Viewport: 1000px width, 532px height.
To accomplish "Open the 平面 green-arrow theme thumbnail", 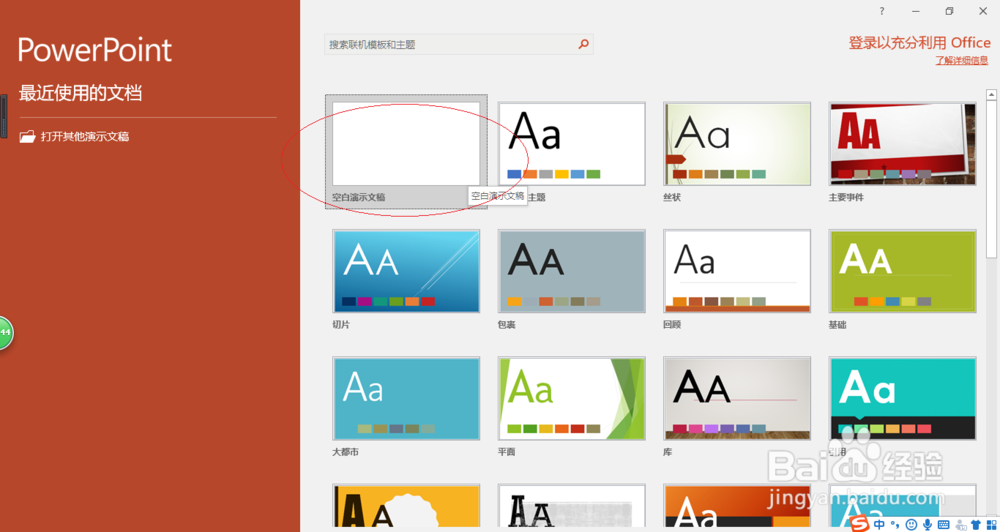I will click(x=571, y=399).
